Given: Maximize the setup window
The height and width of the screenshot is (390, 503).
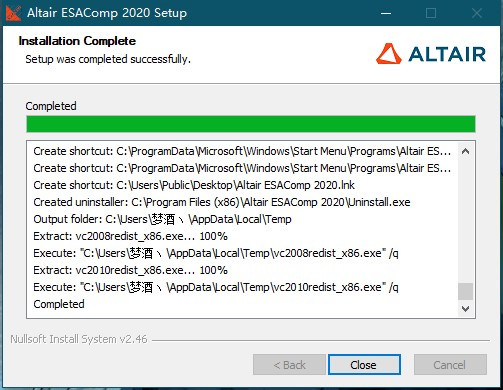Looking at the screenshot, I should coord(431,13).
